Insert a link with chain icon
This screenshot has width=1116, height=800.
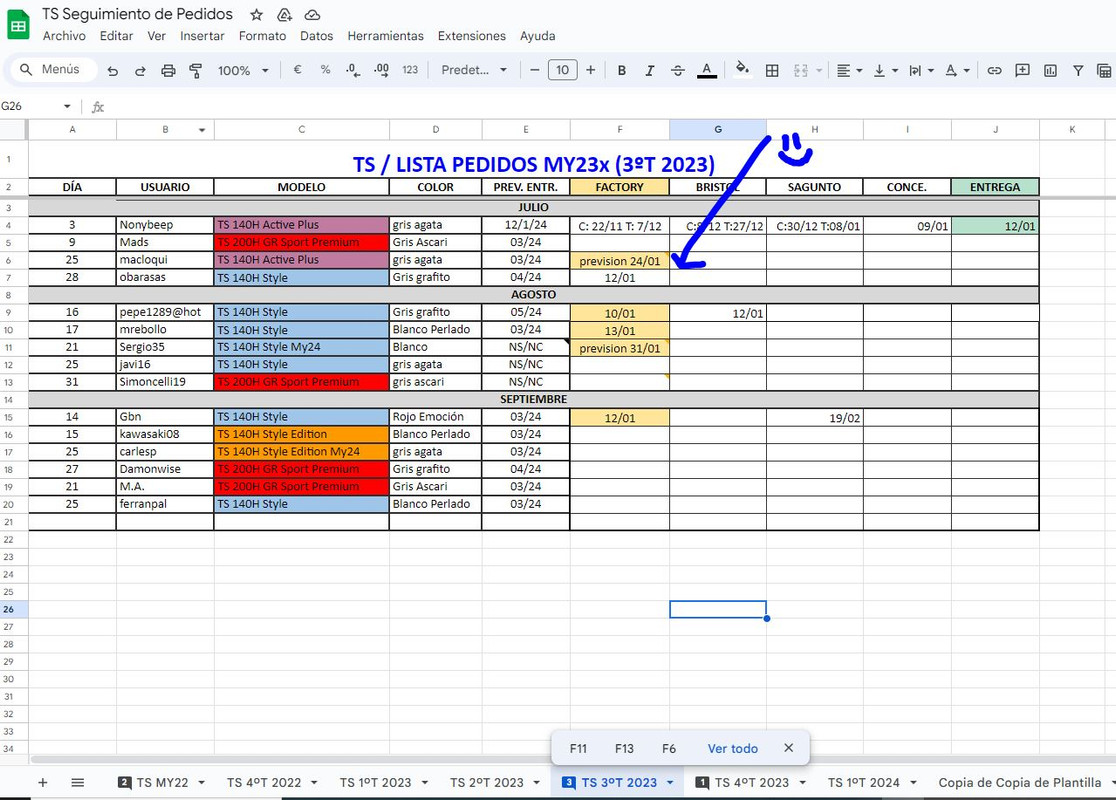click(994, 70)
